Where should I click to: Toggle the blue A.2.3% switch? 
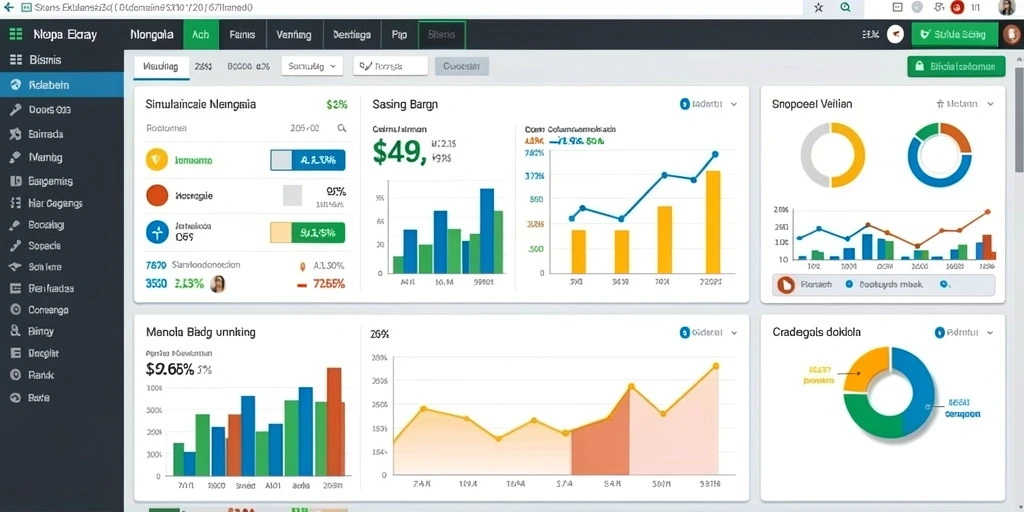(x=308, y=160)
